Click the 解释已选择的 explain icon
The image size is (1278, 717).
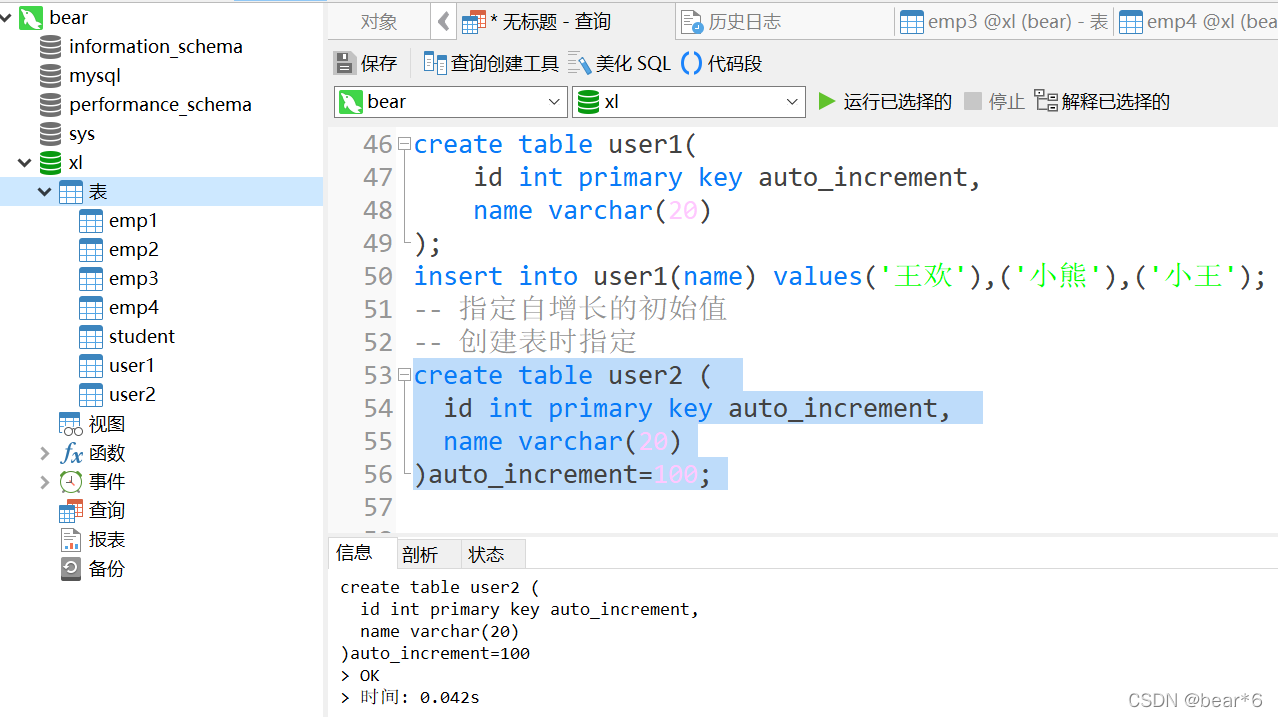pos(1046,101)
